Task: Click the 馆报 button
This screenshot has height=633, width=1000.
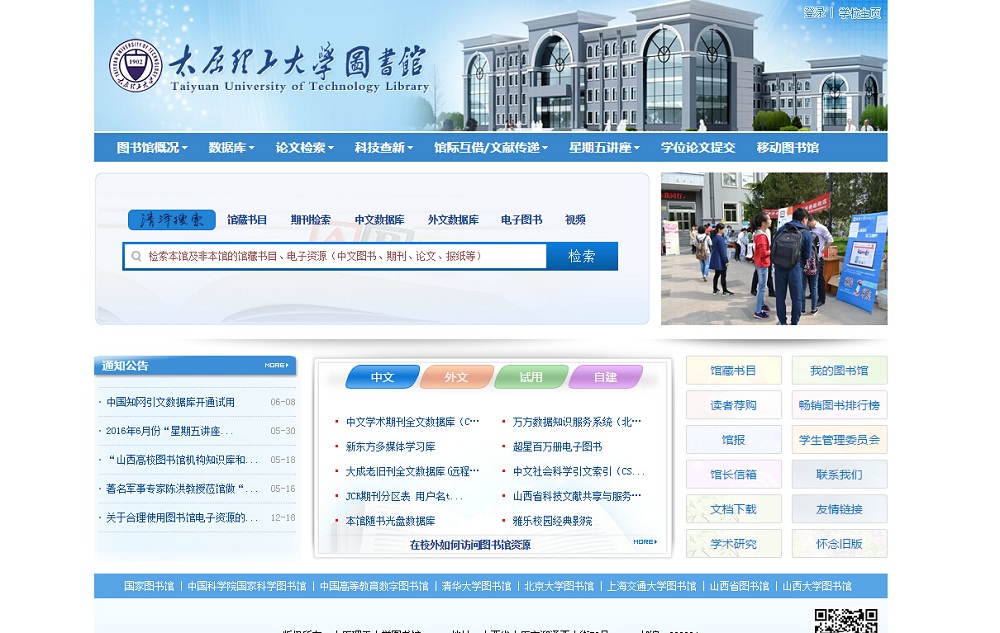Action: point(733,440)
